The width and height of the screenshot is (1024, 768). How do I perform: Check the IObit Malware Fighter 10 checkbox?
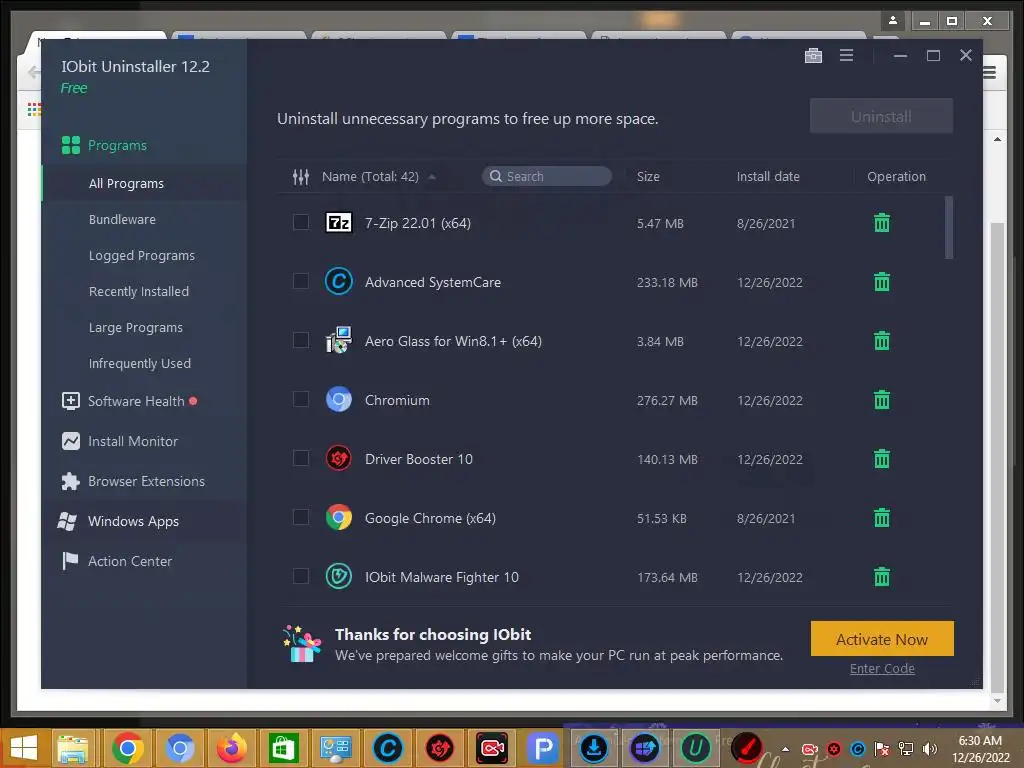click(300, 577)
